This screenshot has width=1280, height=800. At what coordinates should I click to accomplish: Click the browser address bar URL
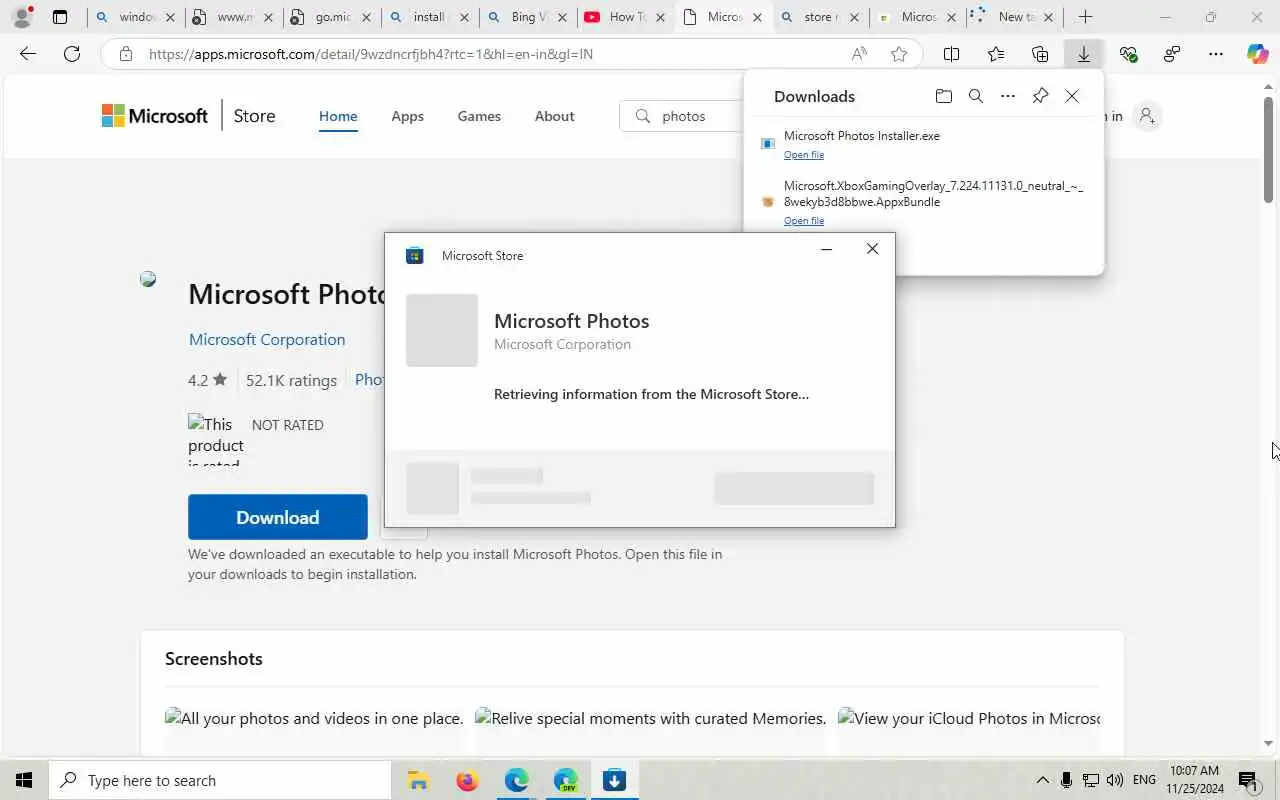[371, 54]
